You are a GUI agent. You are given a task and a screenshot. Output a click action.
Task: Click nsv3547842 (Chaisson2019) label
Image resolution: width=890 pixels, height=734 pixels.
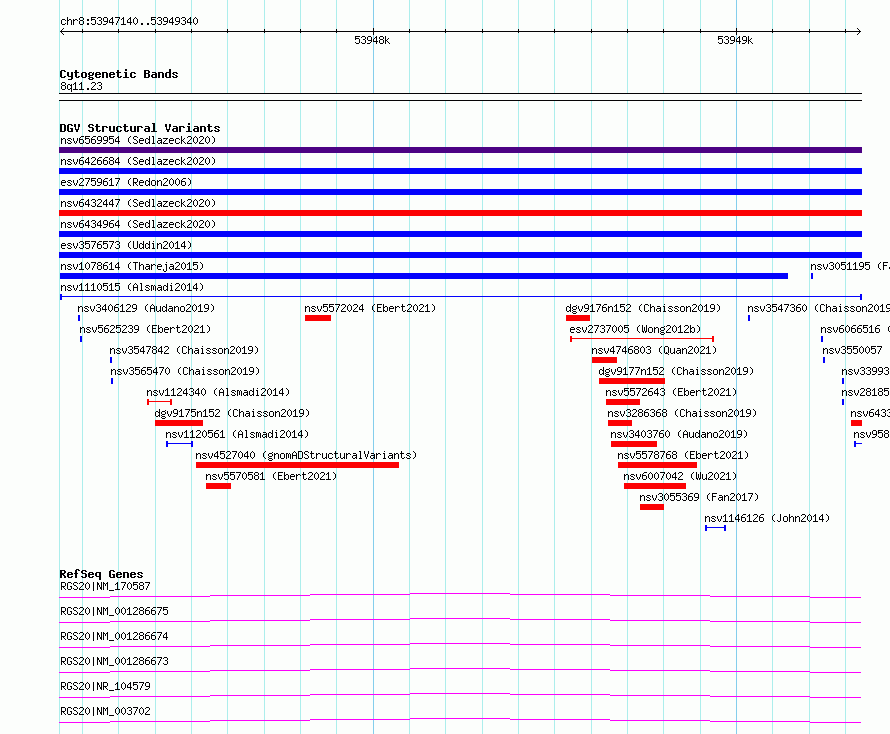(184, 350)
